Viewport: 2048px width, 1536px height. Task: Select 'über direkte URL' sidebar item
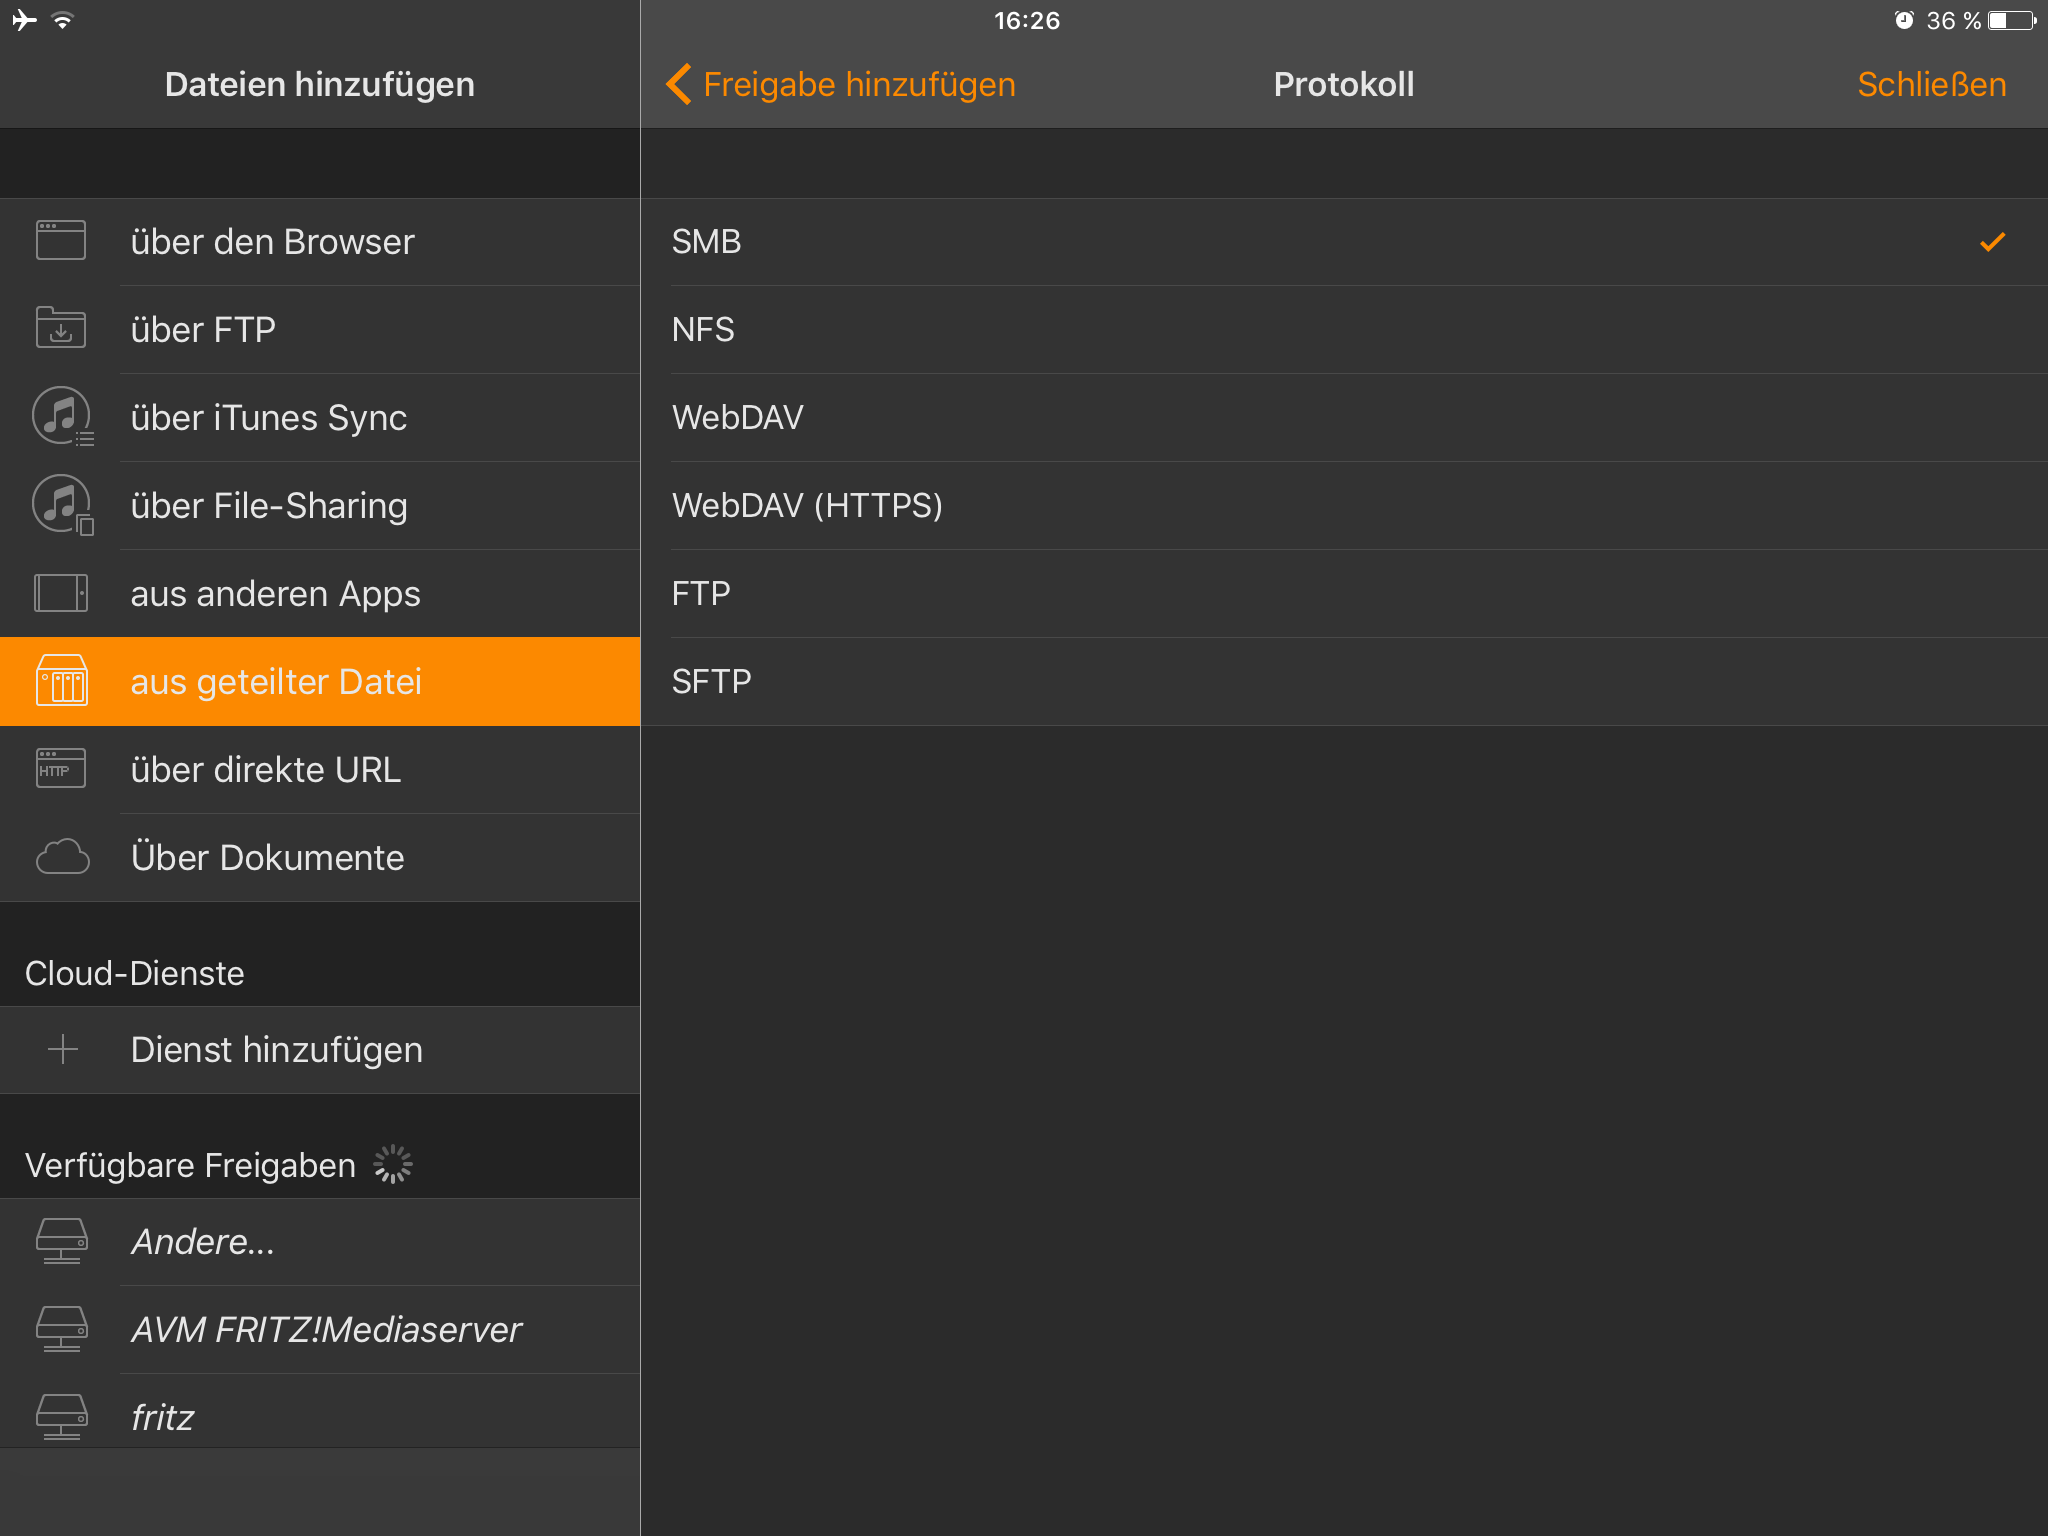coord(266,770)
